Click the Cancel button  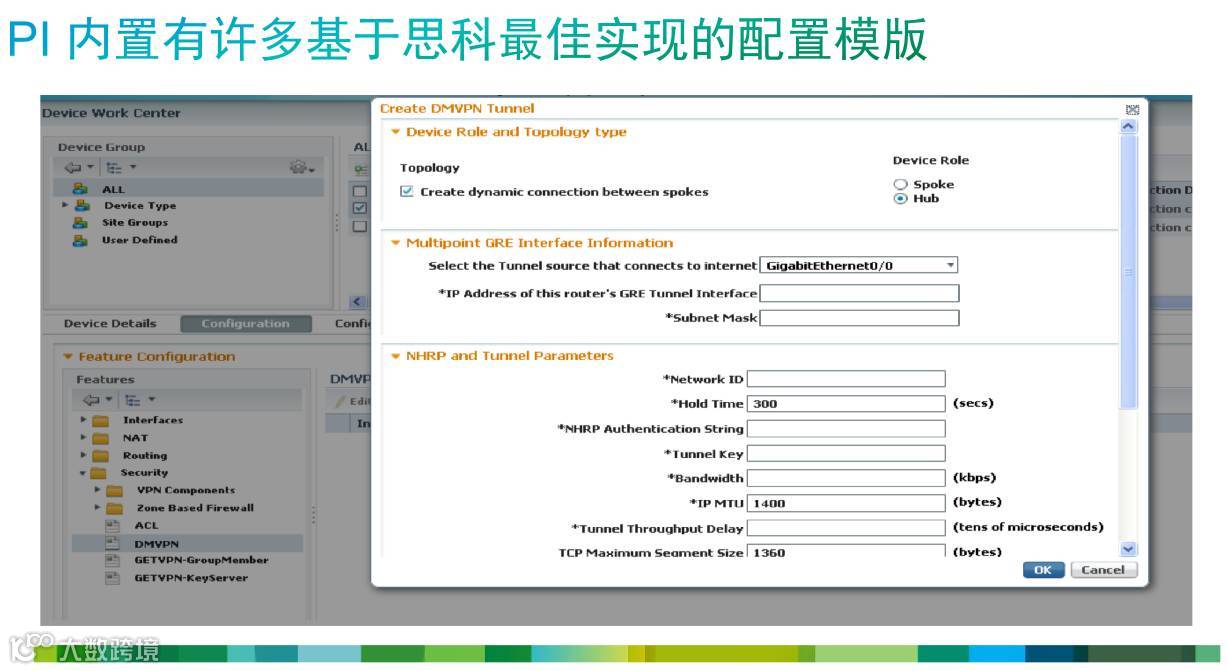pos(1103,570)
